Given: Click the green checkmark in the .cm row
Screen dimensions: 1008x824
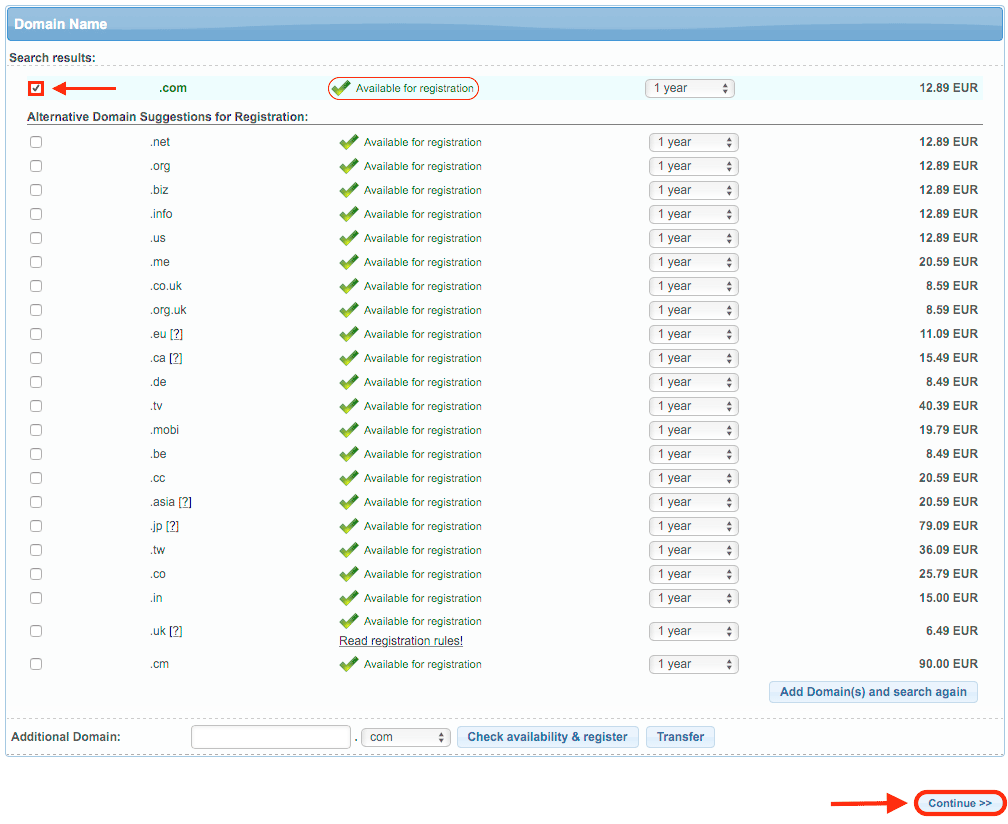Looking at the screenshot, I should 349,664.
